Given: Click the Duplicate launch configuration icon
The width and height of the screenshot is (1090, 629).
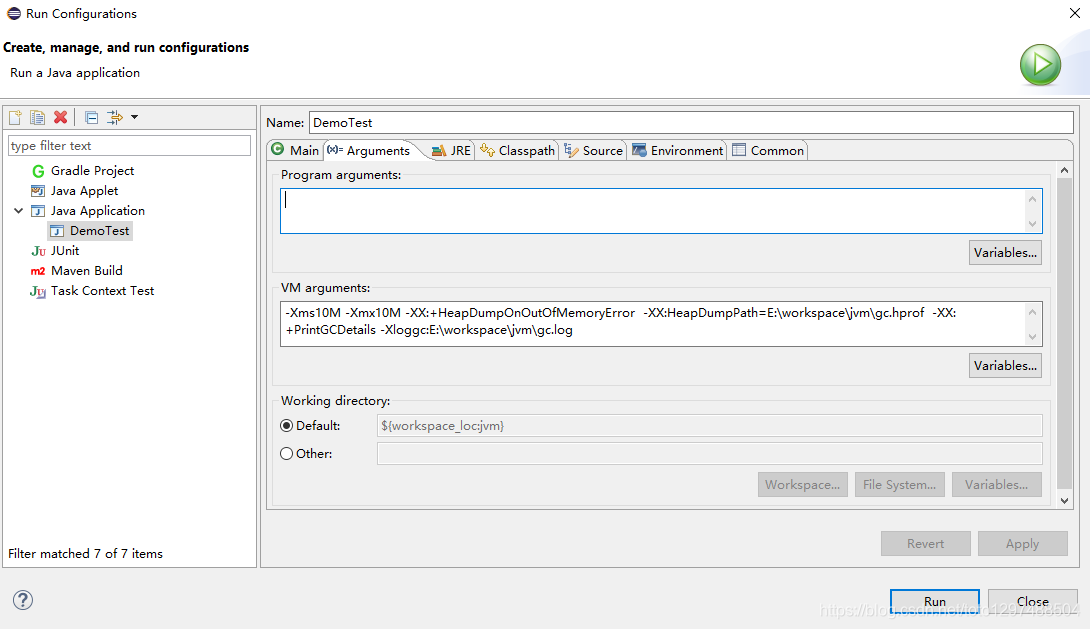Looking at the screenshot, I should pyautogui.click(x=38, y=117).
